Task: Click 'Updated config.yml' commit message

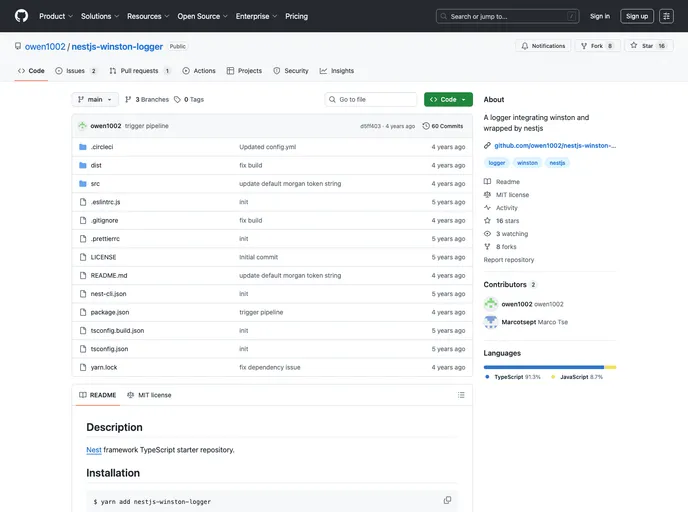Action: click(268, 147)
